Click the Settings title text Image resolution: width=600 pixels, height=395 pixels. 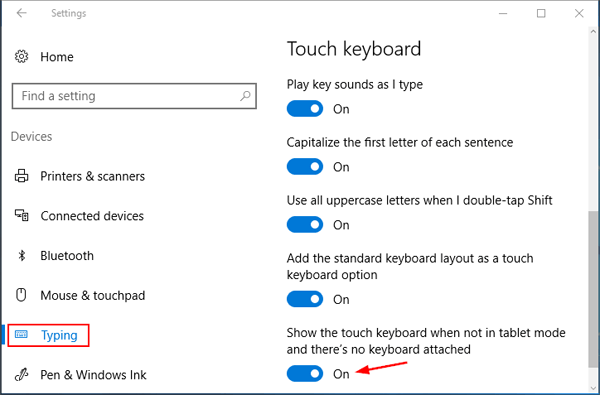(x=68, y=13)
